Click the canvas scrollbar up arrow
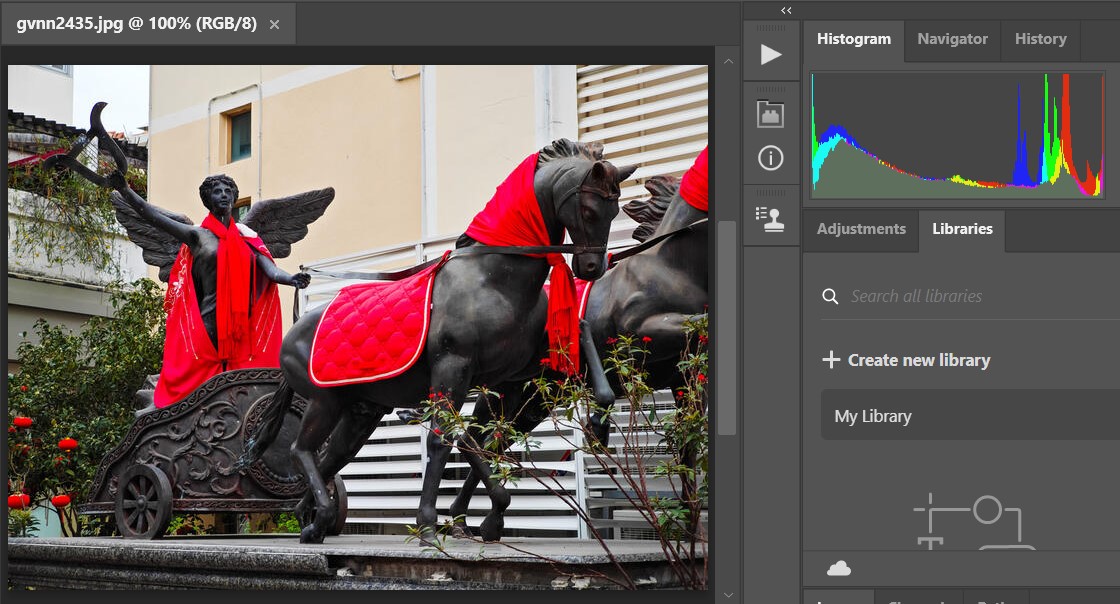 pos(728,61)
